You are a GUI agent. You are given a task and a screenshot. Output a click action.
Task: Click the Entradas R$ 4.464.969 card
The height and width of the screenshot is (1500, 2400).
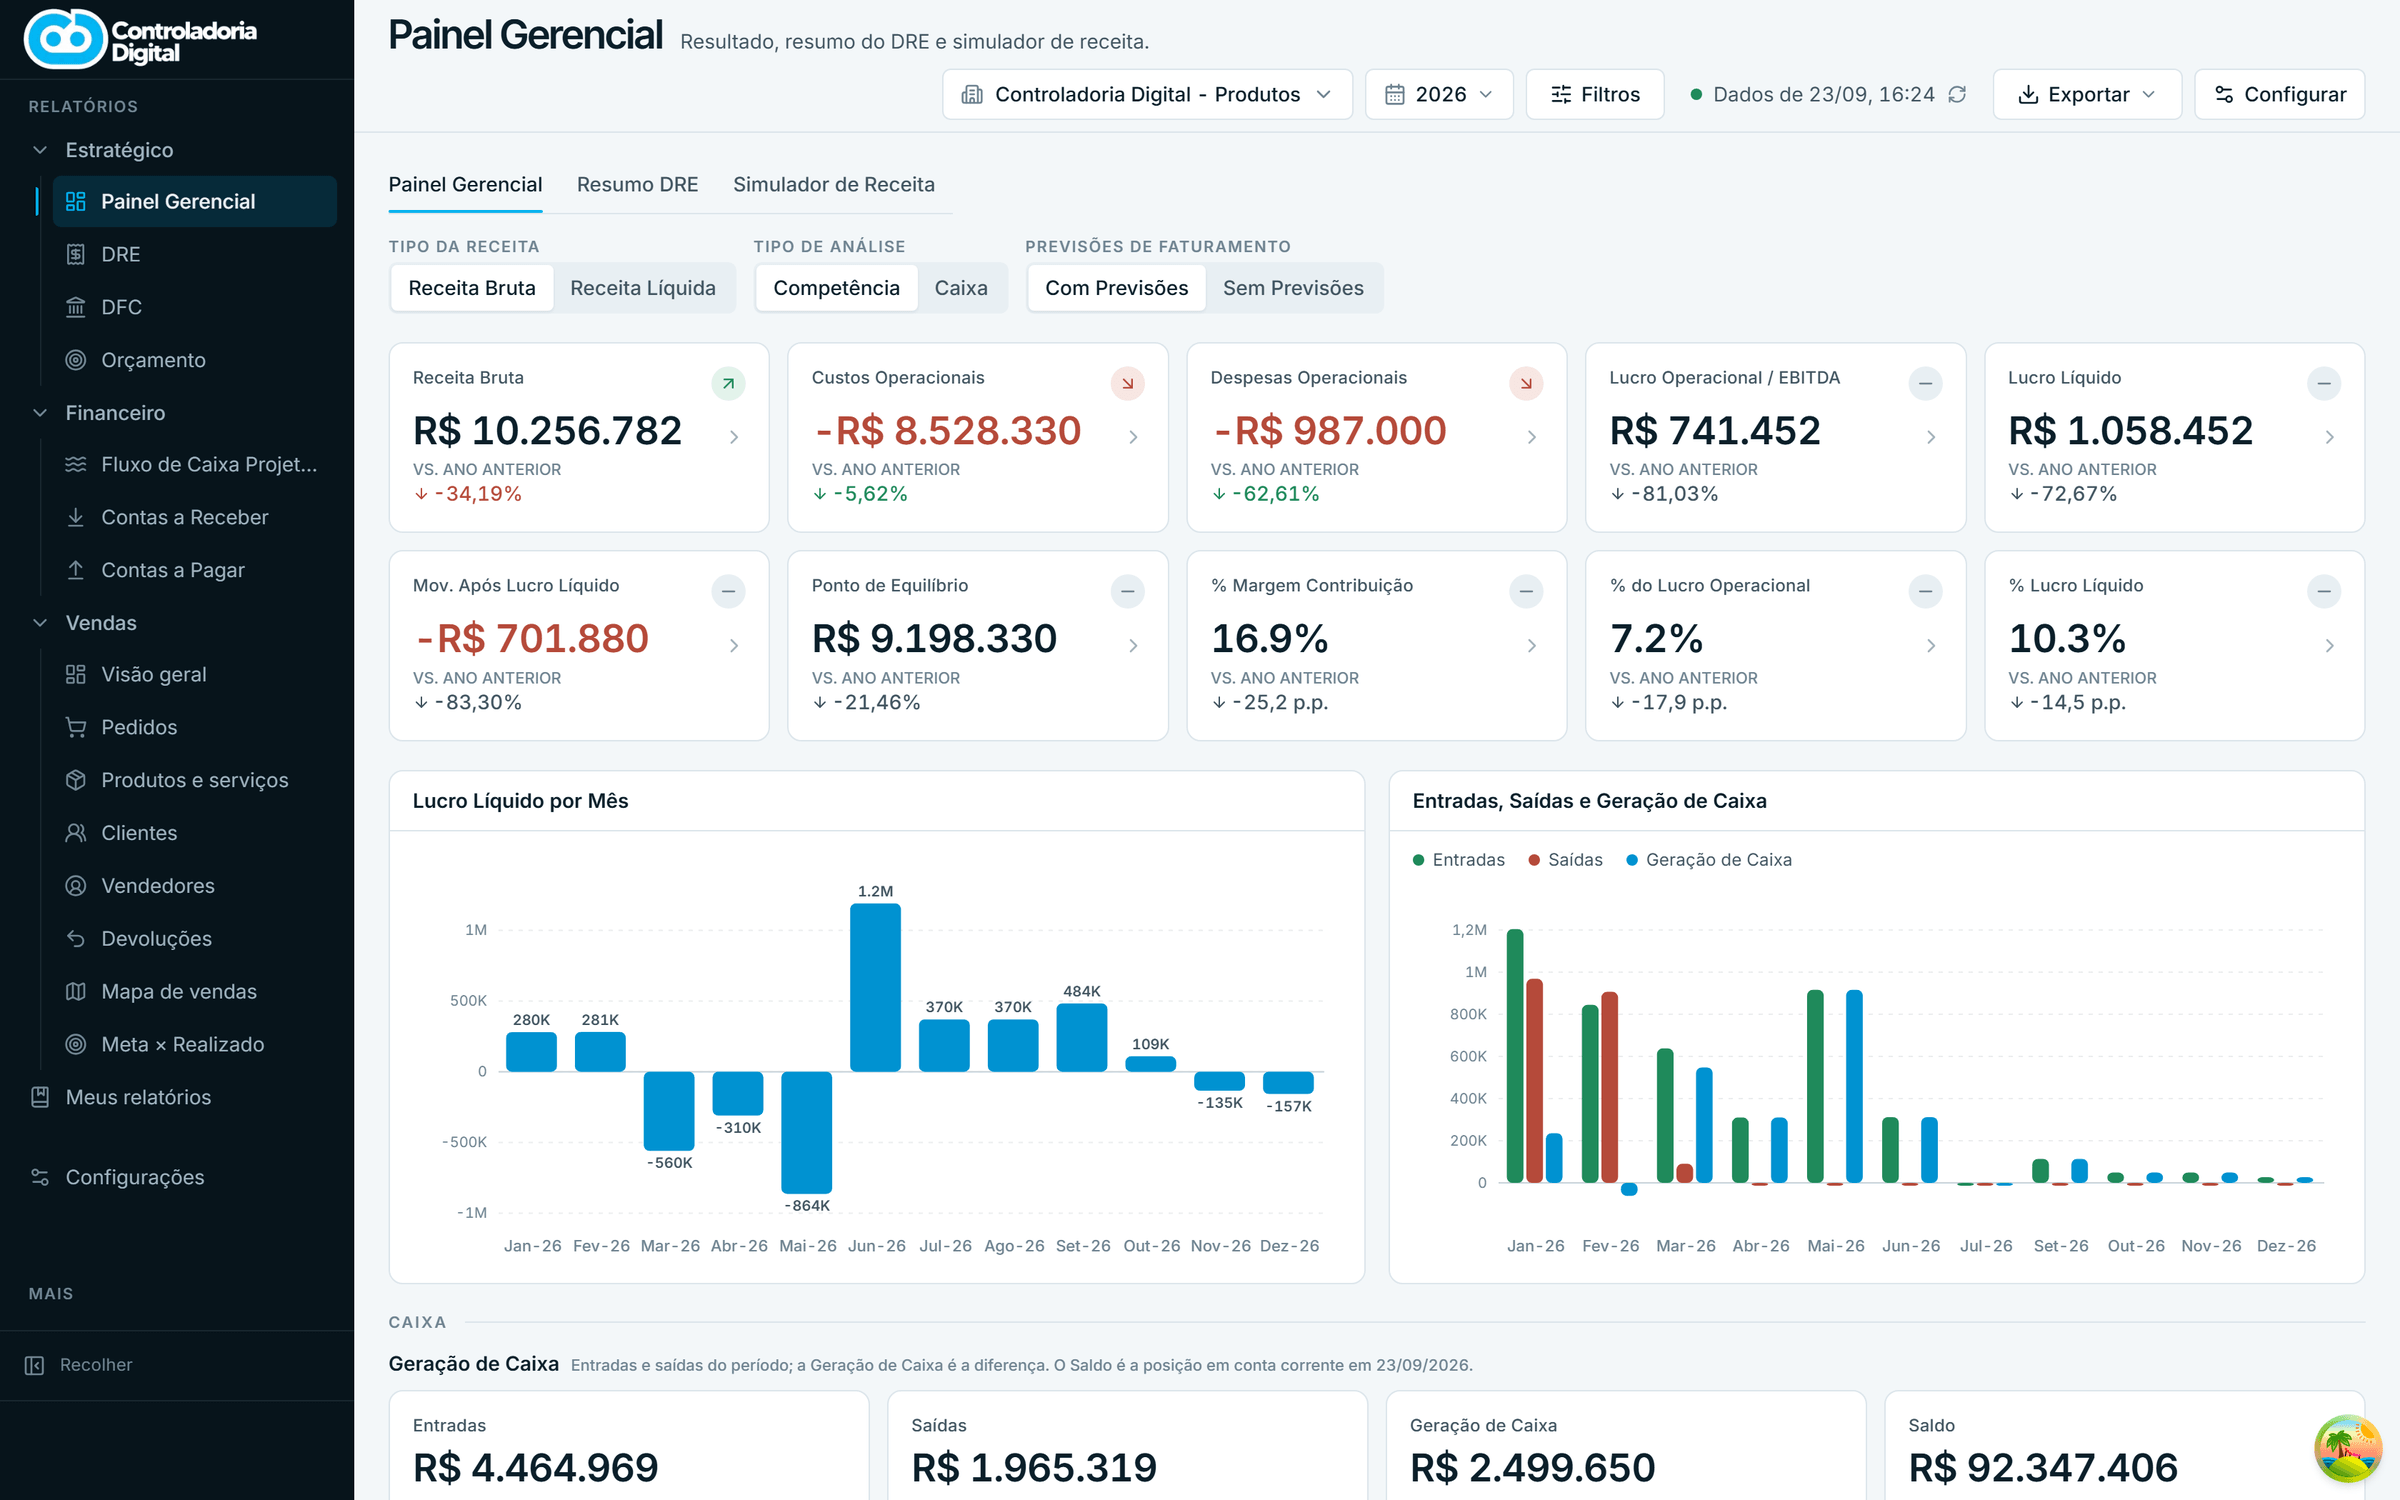click(x=629, y=1445)
